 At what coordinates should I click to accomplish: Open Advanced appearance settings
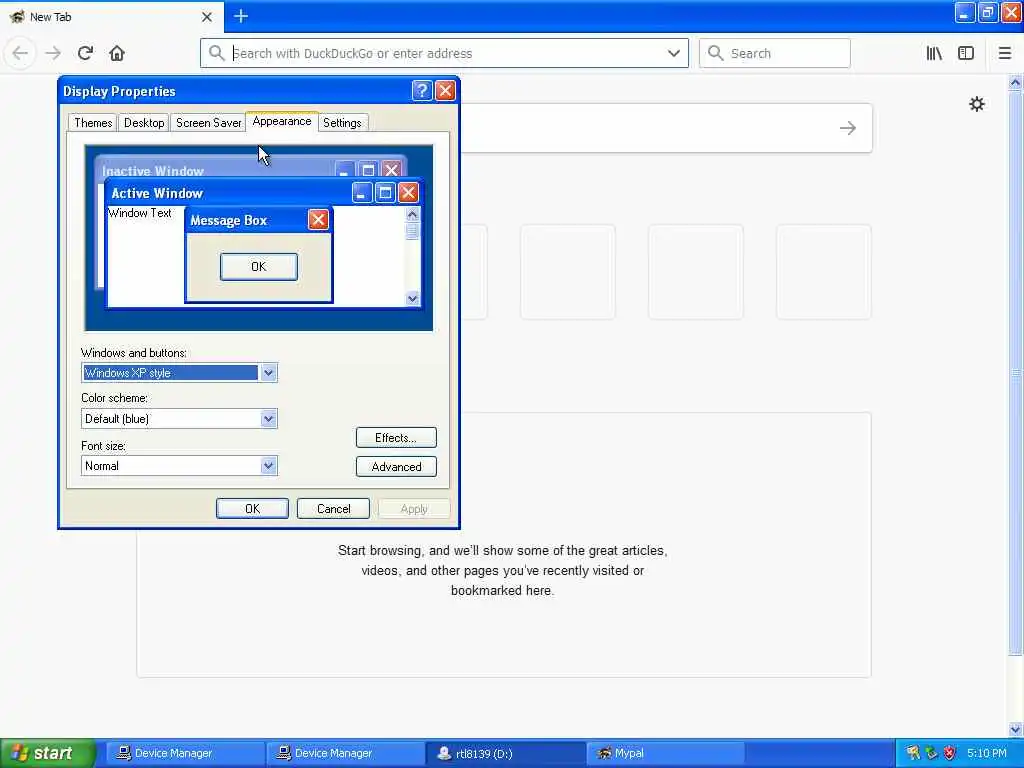click(x=396, y=466)
